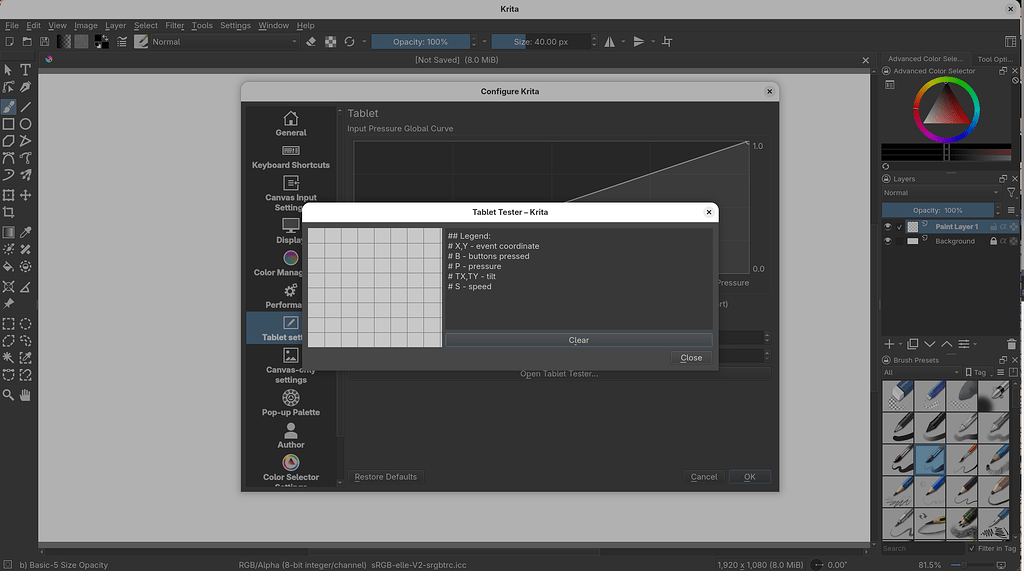Open General settings in Configure Krita

pyautogui.click(x=291, y=123)
